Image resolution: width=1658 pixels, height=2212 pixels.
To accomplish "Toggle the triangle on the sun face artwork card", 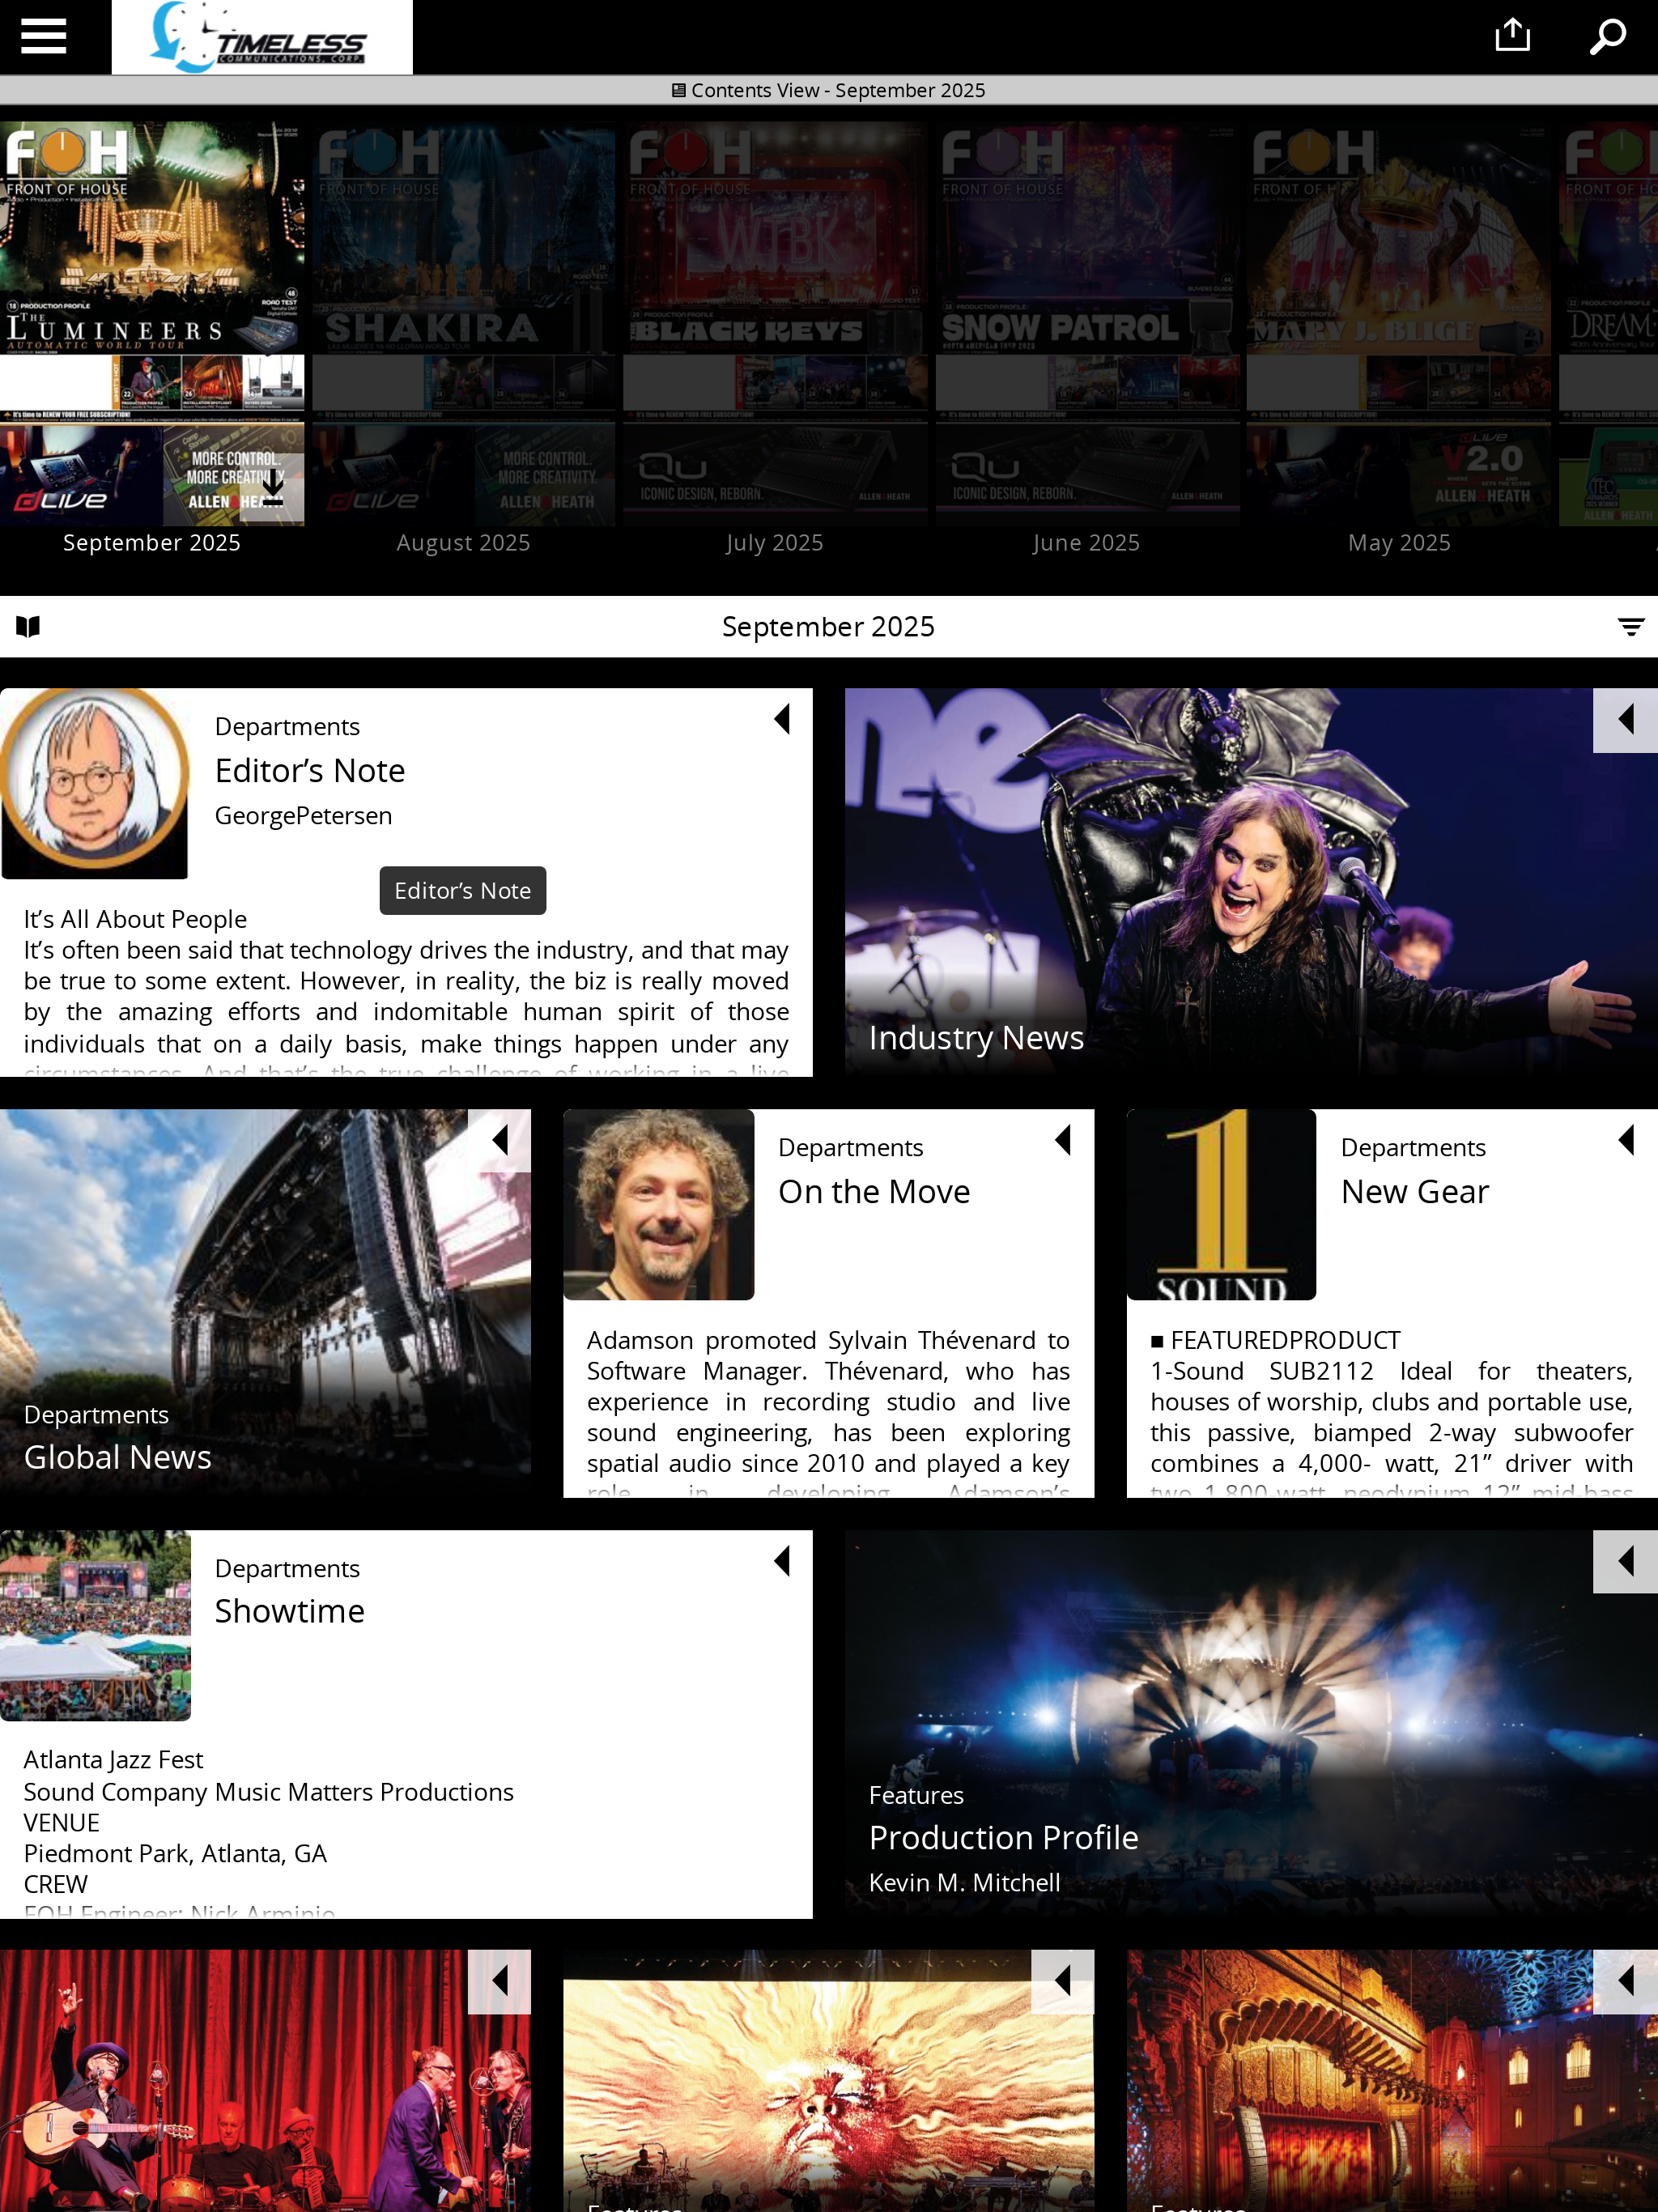I will coord(1063,1981).
